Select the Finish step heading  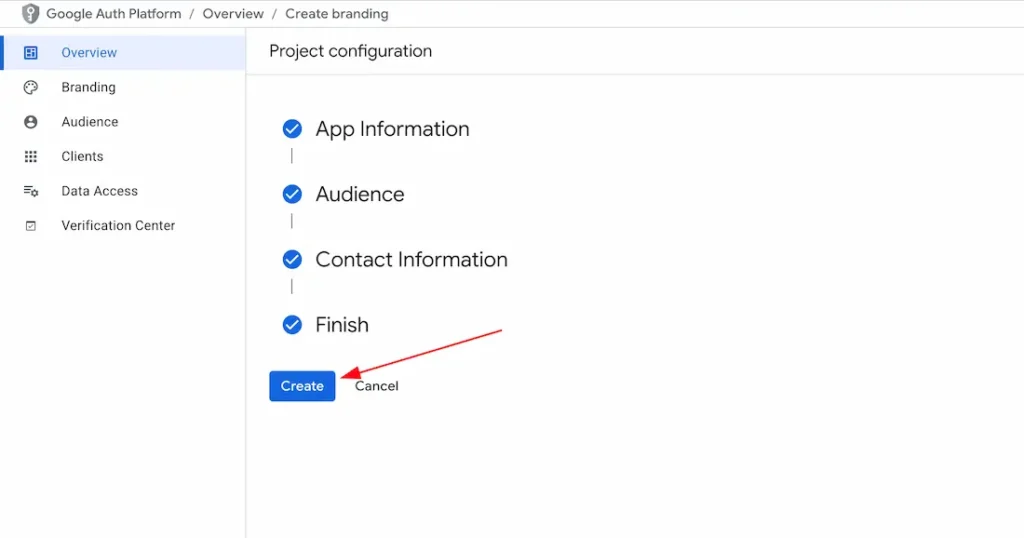[342, 325]
